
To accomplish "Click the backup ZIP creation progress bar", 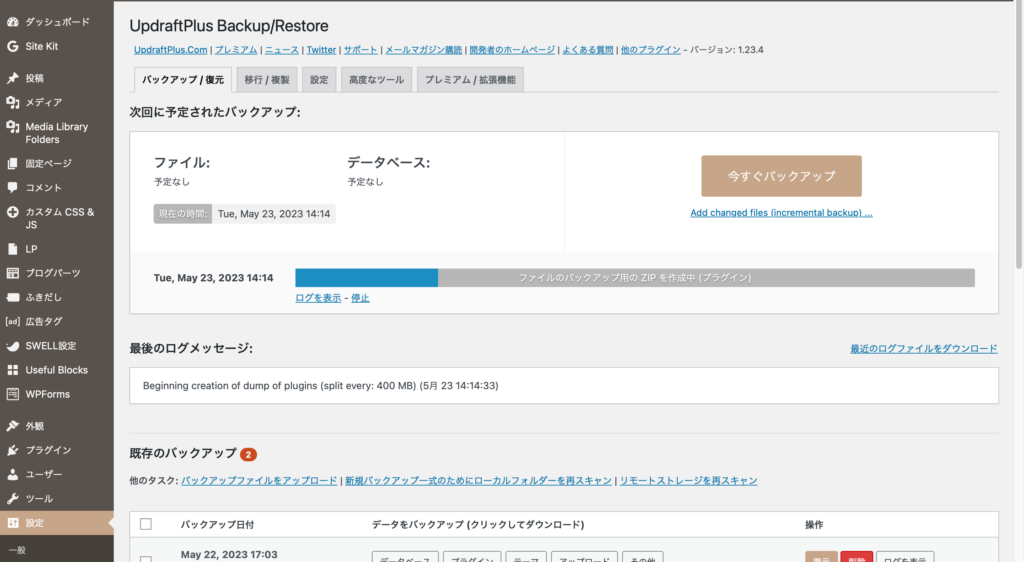I will 635,277.
